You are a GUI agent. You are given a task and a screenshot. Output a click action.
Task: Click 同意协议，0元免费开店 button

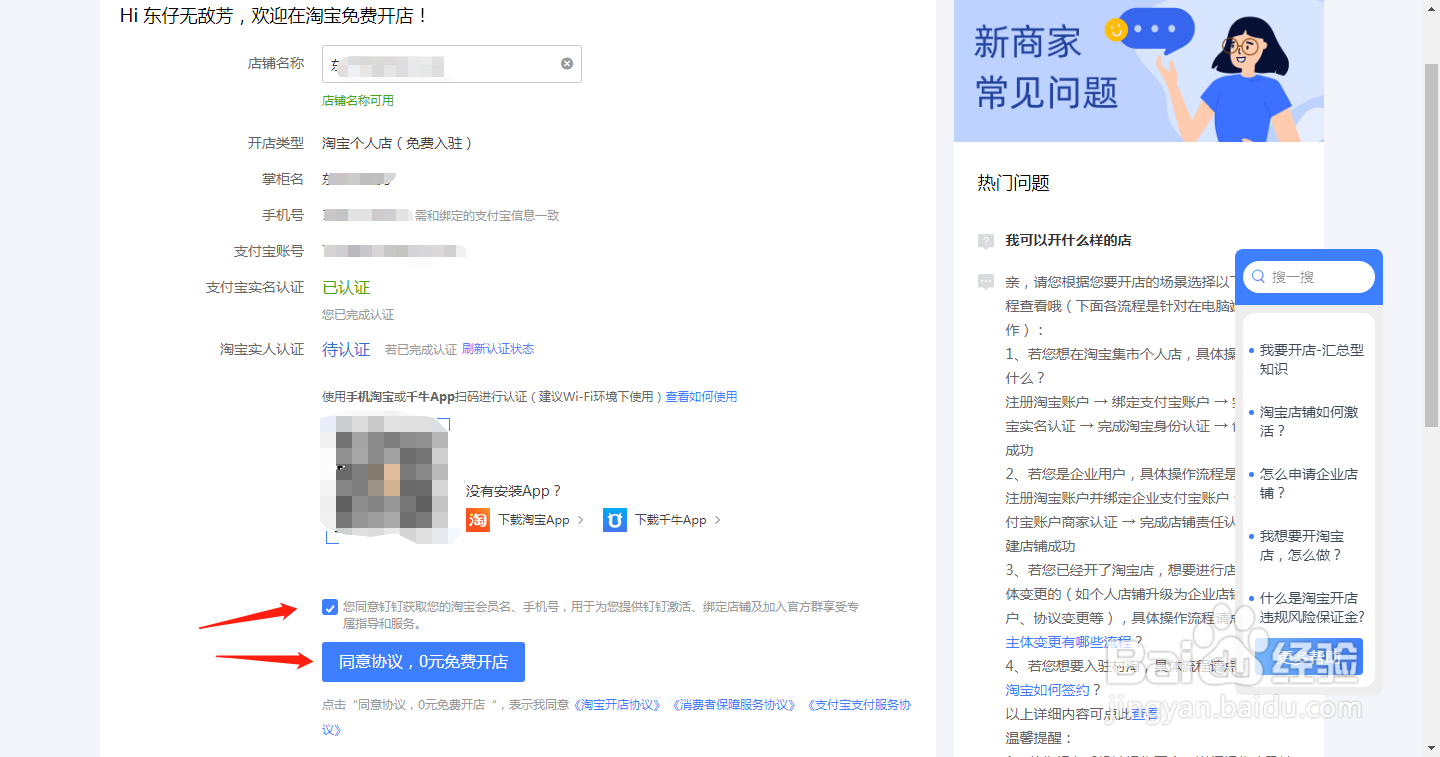click(x=423, y=662)
